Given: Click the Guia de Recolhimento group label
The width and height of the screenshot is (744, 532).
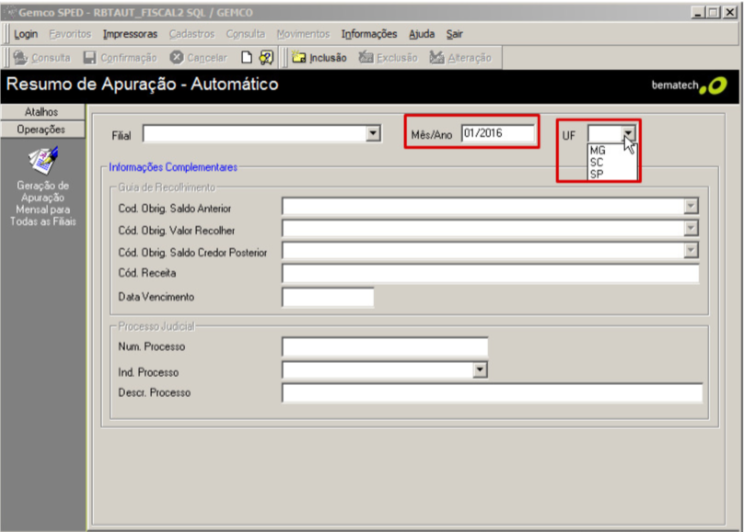Looking at the screenshot, I should click(167, 187).
